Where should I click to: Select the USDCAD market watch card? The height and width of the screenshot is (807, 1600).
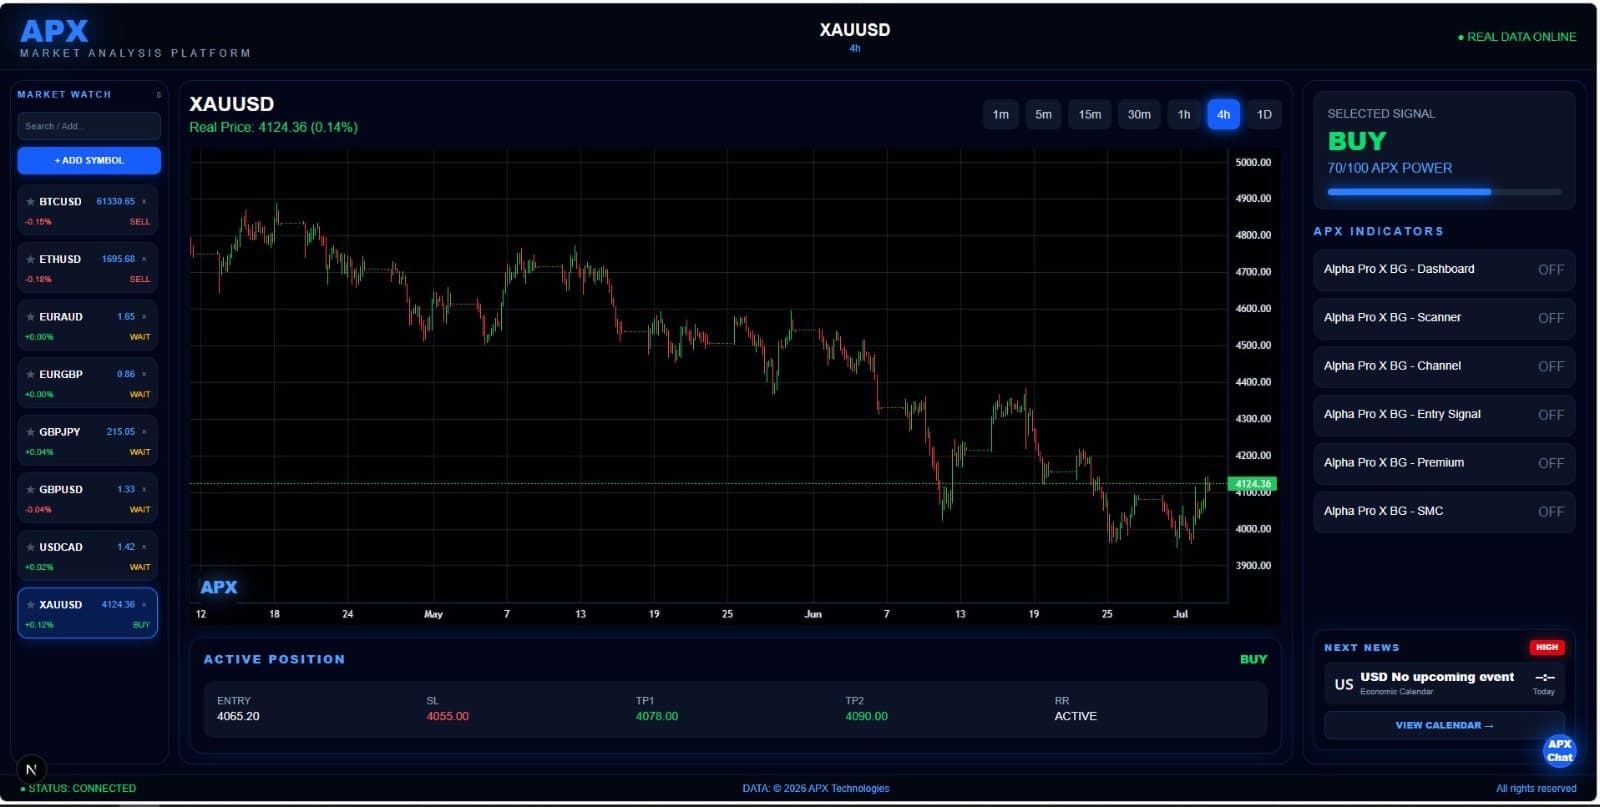point(88,556)
